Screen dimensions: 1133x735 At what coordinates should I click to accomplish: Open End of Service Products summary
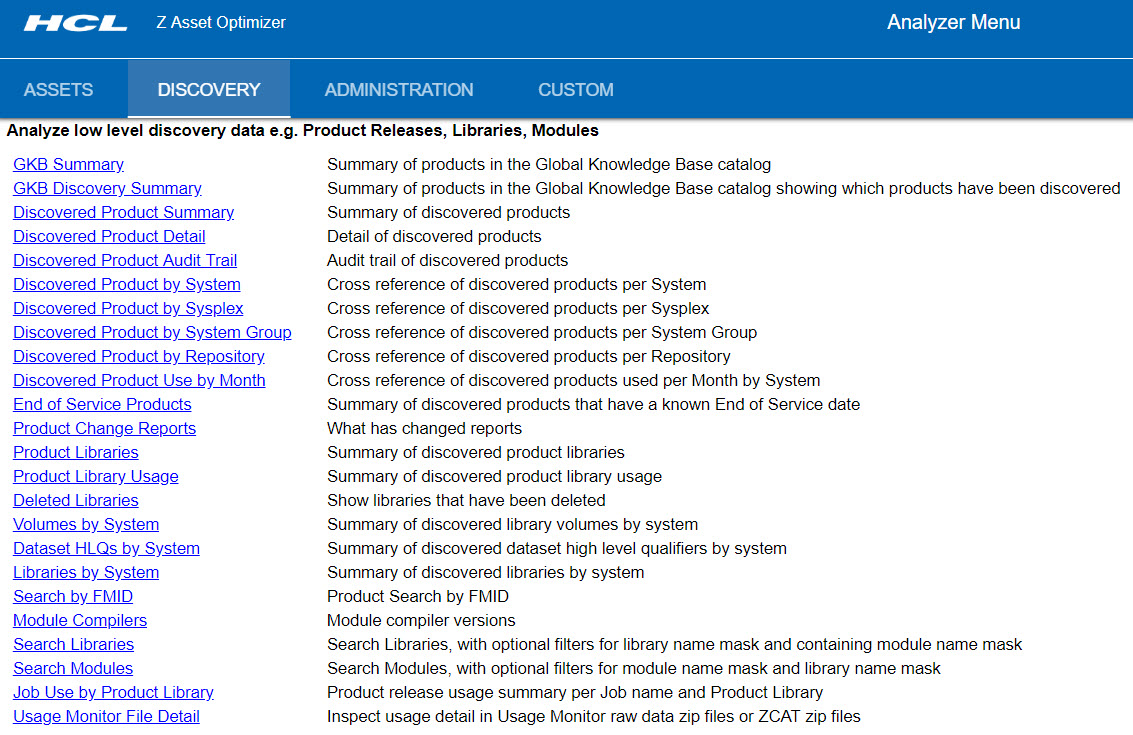pos(102,404)
